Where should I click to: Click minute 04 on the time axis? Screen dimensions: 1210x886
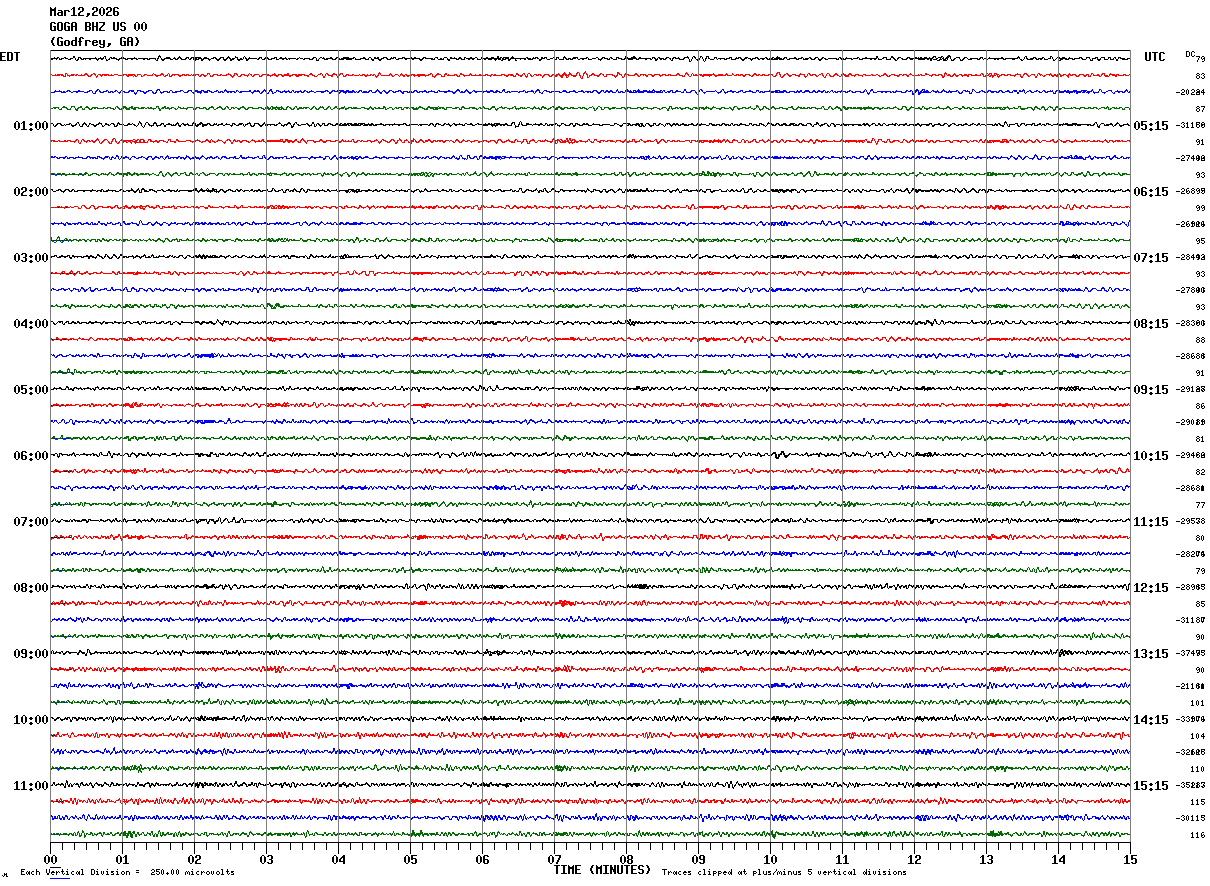(x=338, y=859)
